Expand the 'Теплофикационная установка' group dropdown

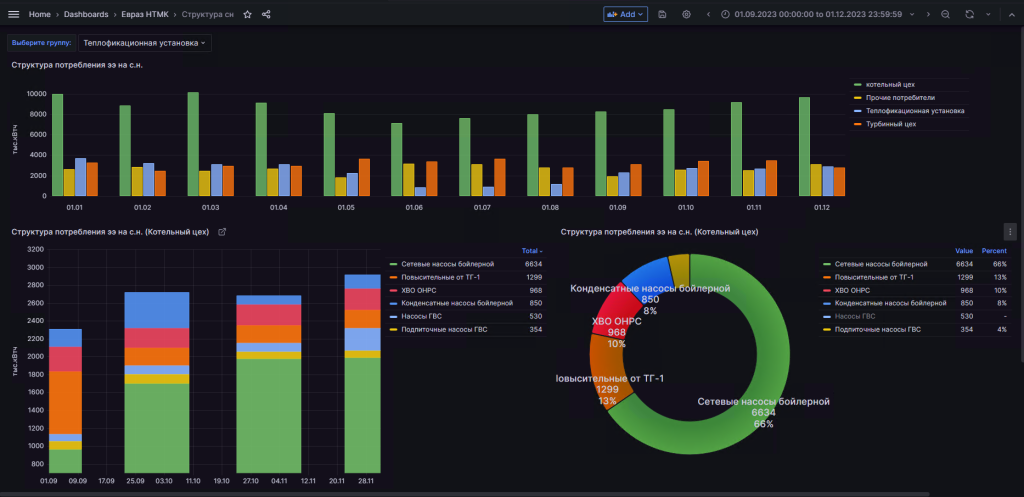point(145,43)
